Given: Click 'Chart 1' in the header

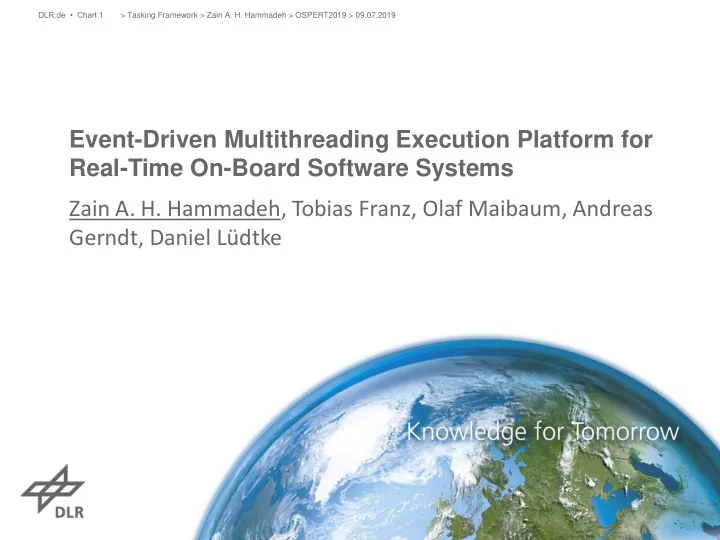Looking at the screenshot, I should pos(90,15).
